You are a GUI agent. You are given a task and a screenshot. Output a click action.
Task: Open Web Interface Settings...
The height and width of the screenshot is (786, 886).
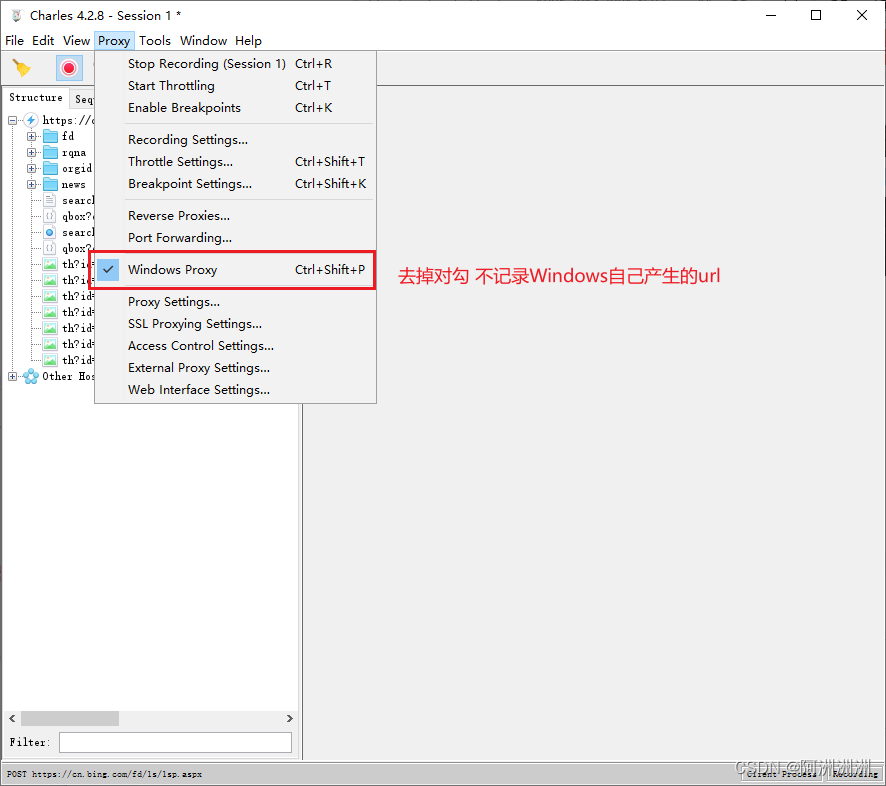tap(236, 390)
